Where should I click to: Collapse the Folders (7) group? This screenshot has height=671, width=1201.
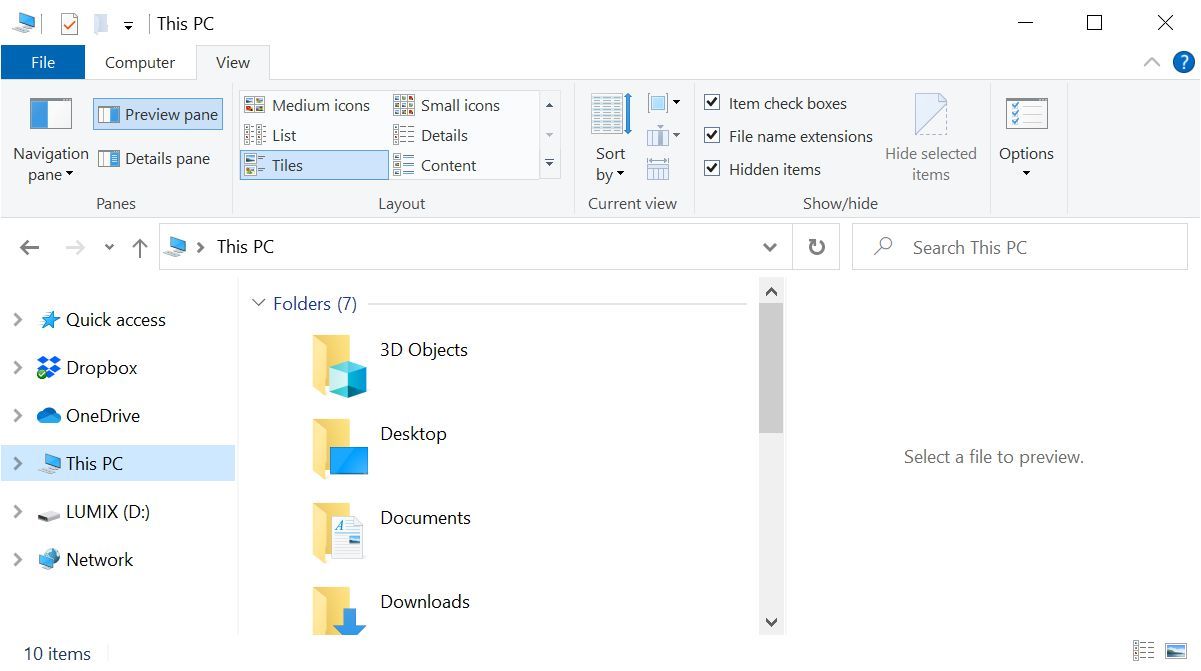coord(259,303)
